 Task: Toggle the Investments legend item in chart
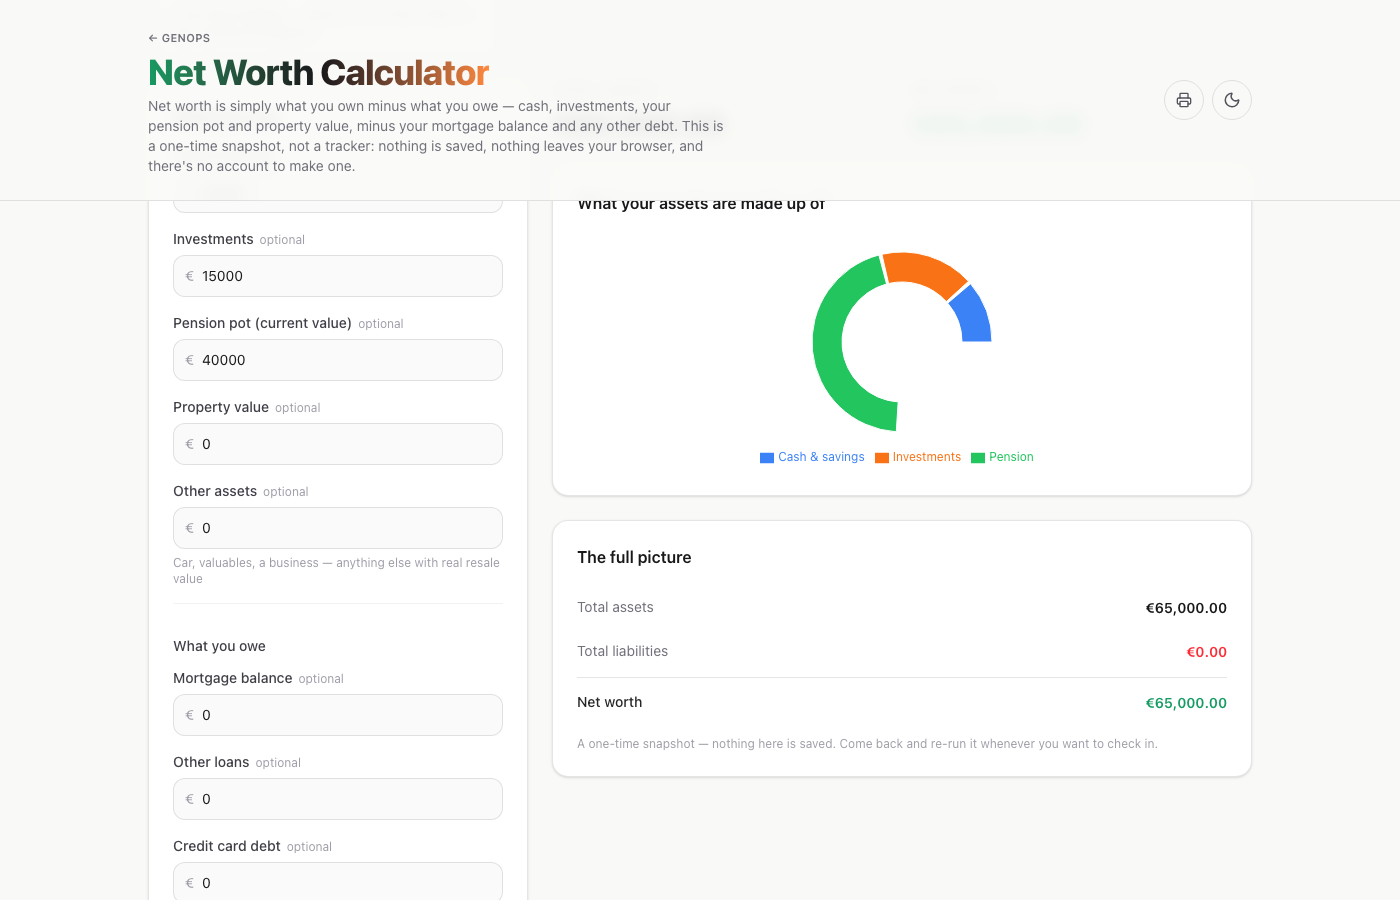click(x=918, y=457)
